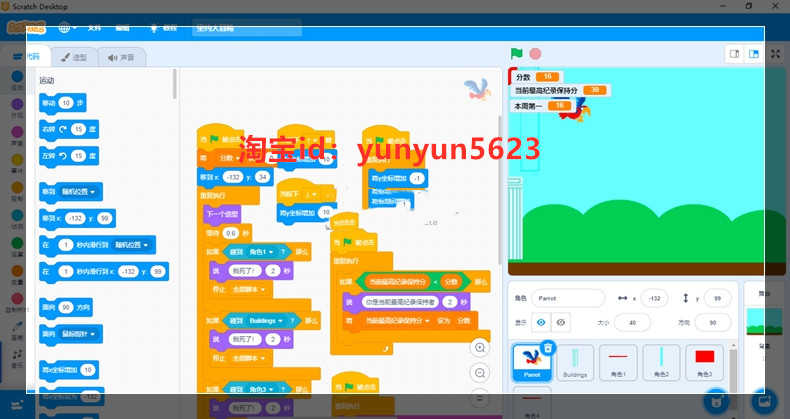Select the 角色2 sprite thumbnail
This screenshot has height=419, width=790.
(661, 363)
